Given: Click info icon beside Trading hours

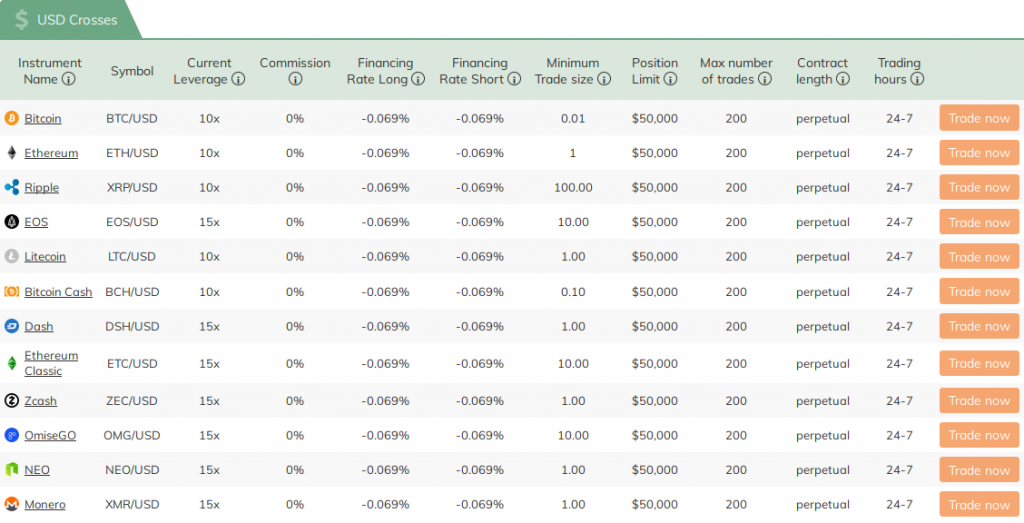Looking at the screenshot, I should [x=917, y=80].
